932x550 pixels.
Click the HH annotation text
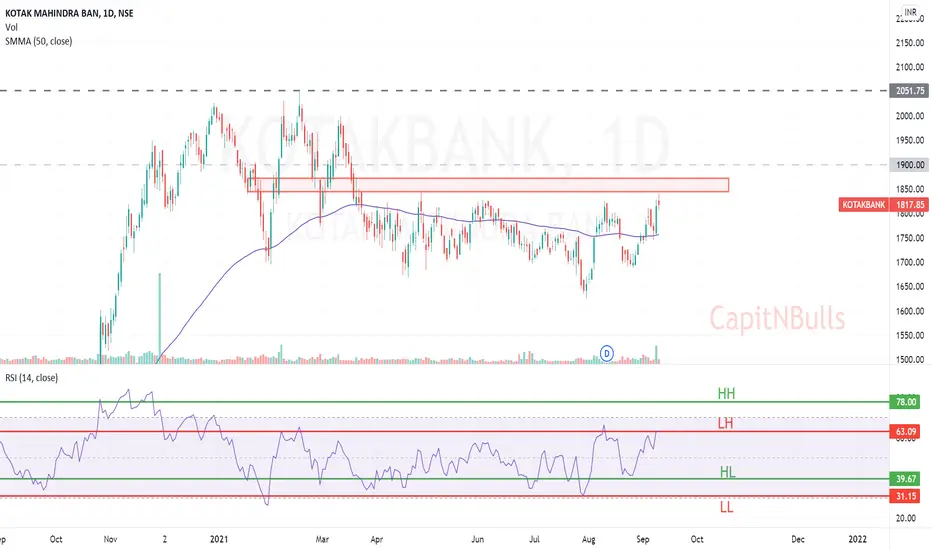(726, 394)
